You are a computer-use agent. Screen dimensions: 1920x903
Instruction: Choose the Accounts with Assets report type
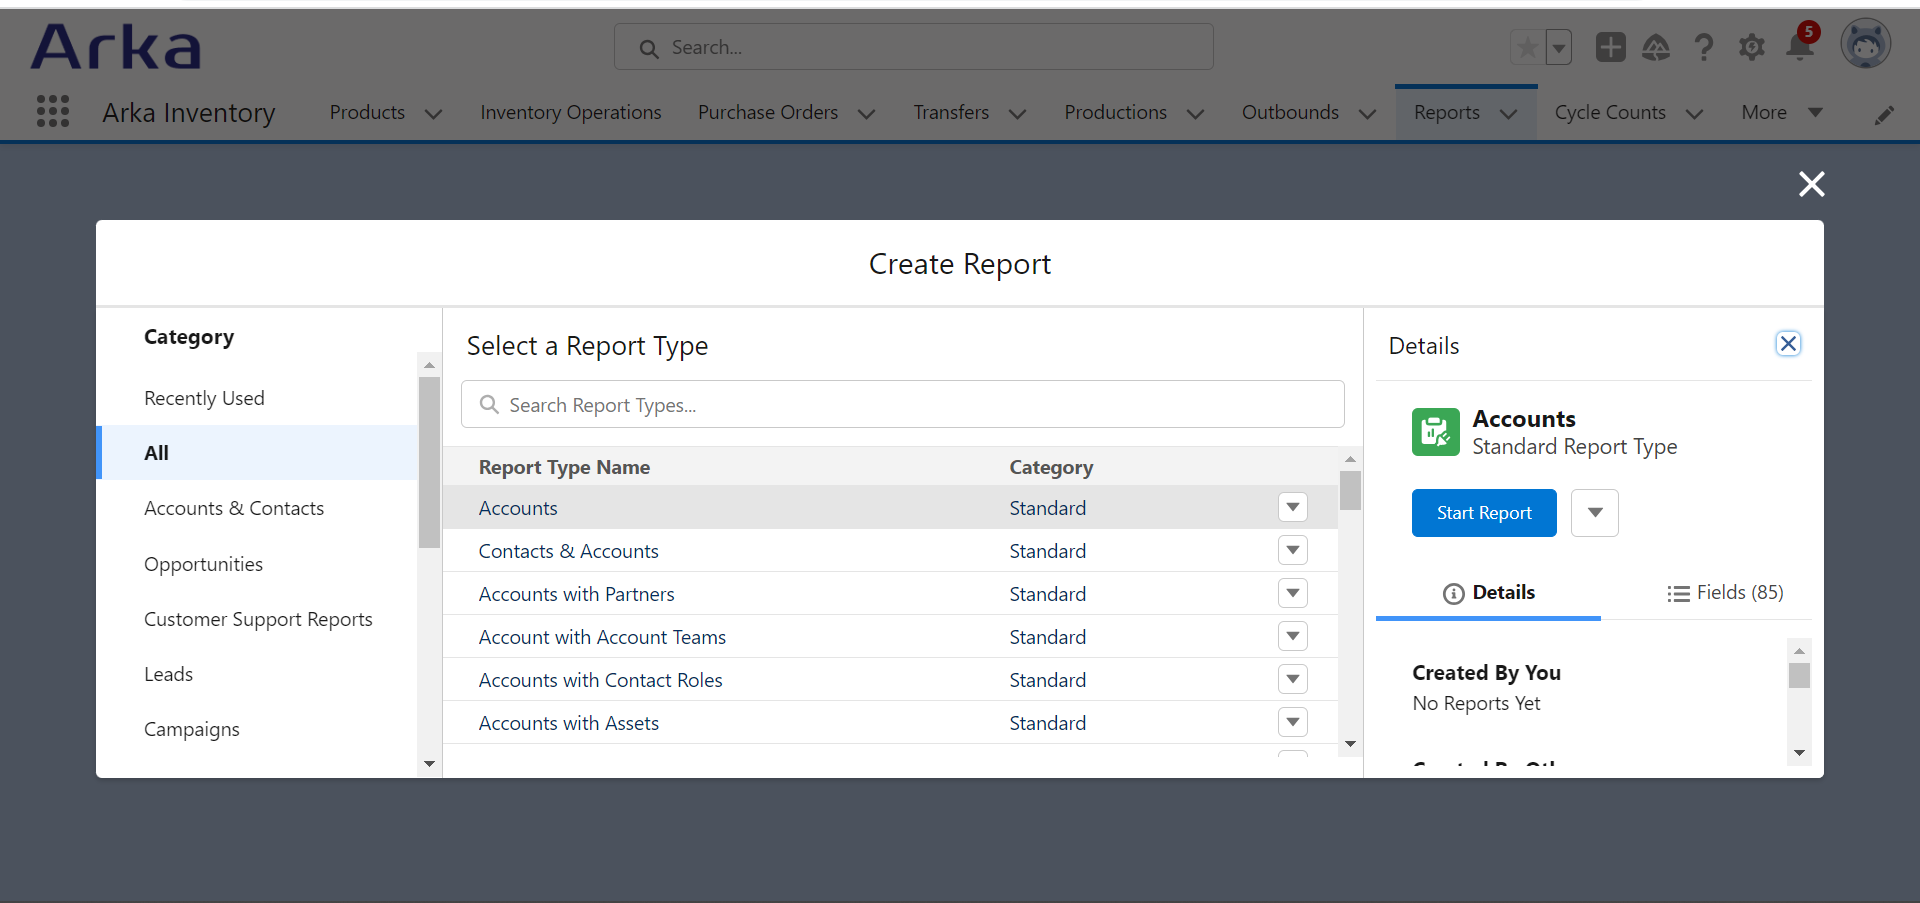click(568, 723)
